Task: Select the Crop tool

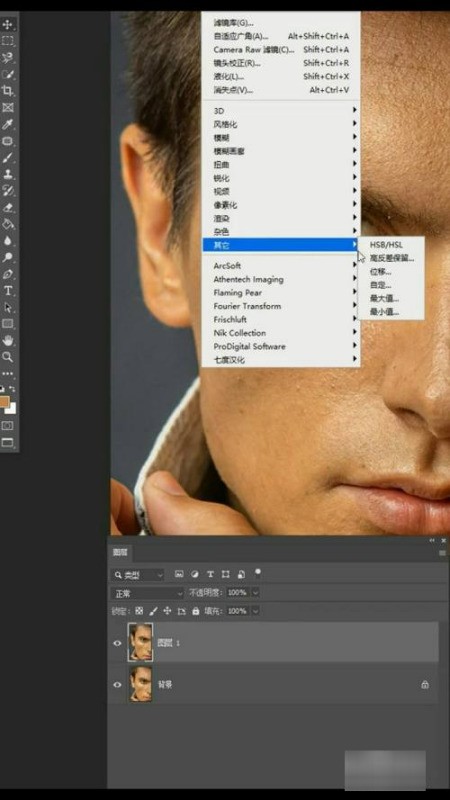Action: [x=8, y=91]
